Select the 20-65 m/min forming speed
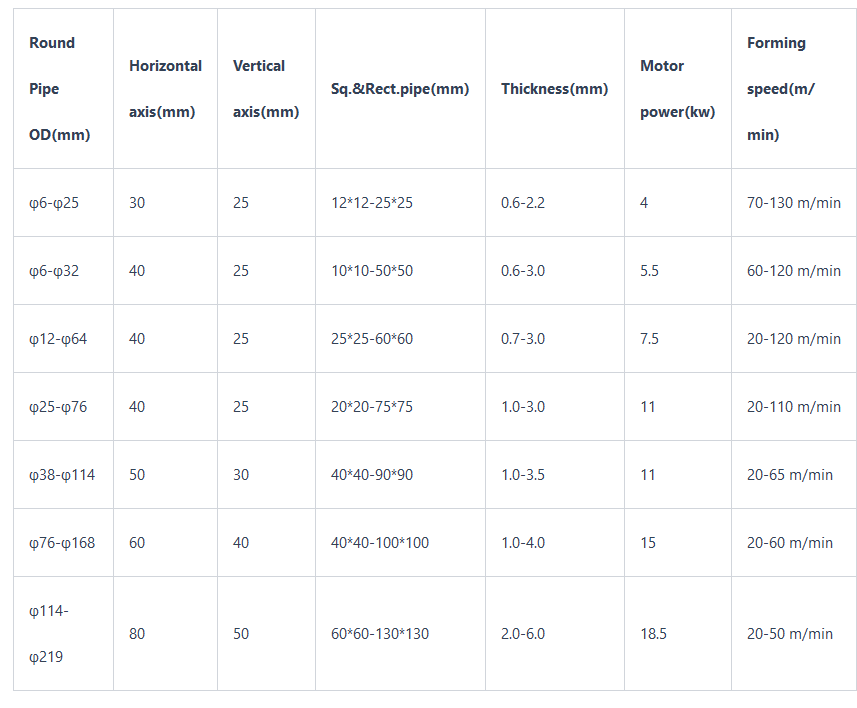 click(x=790, y=475)
